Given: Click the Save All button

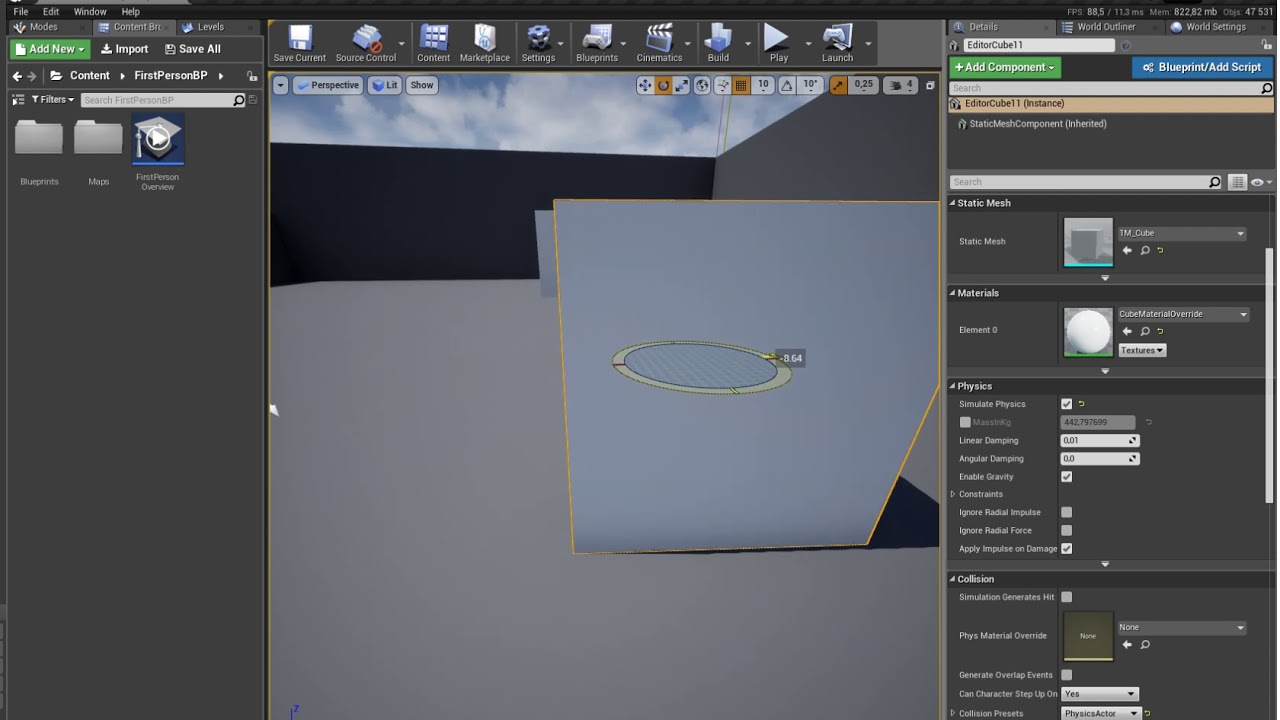Looking at the screenshot, I should click(x=193, y=49).
